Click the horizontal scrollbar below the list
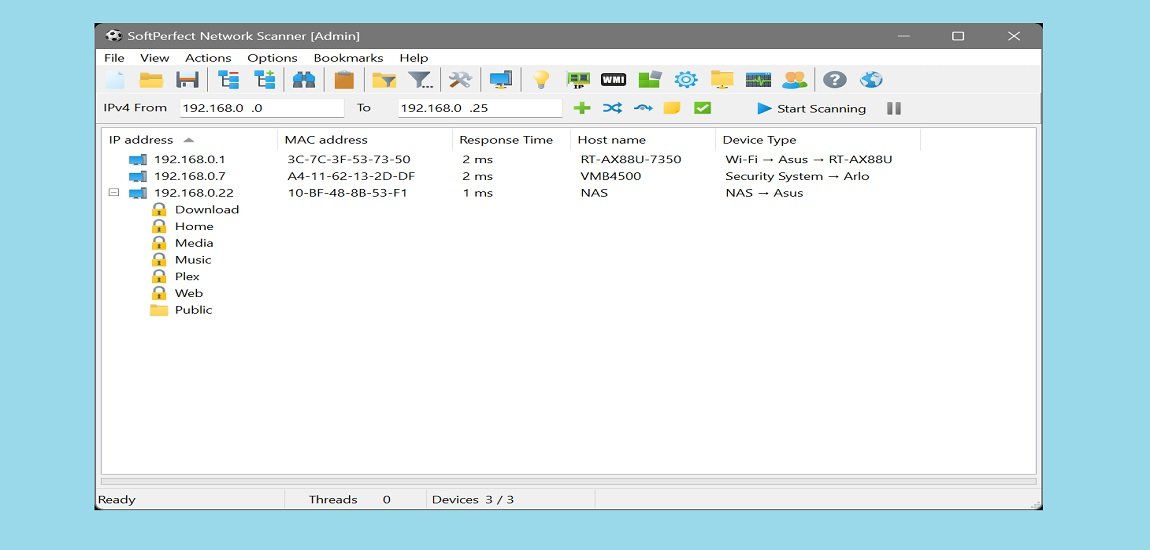 point(568,482)
